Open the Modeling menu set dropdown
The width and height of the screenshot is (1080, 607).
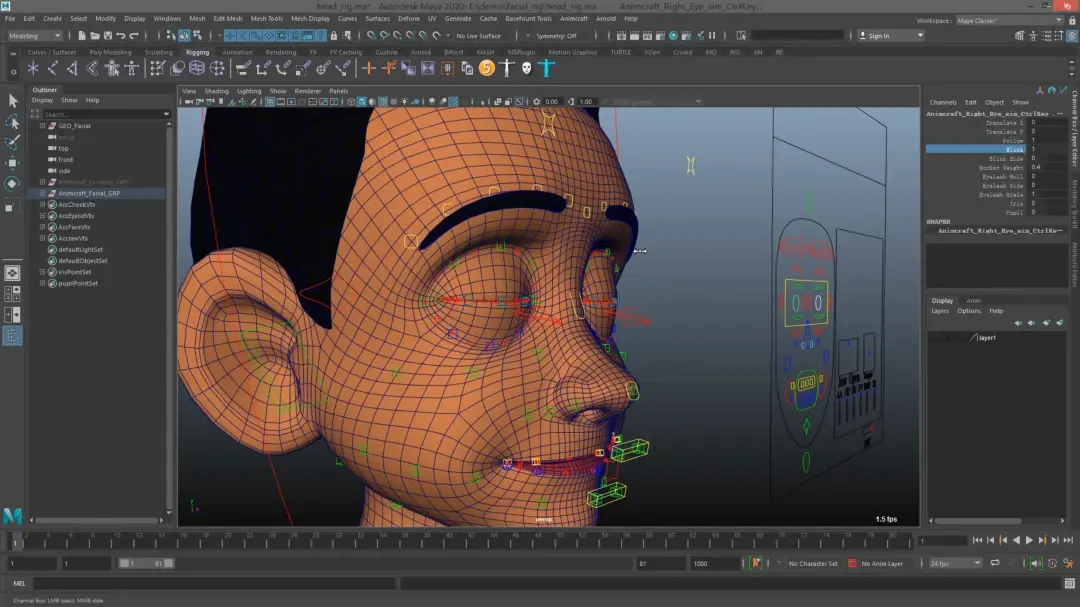(x=37, y=36)
